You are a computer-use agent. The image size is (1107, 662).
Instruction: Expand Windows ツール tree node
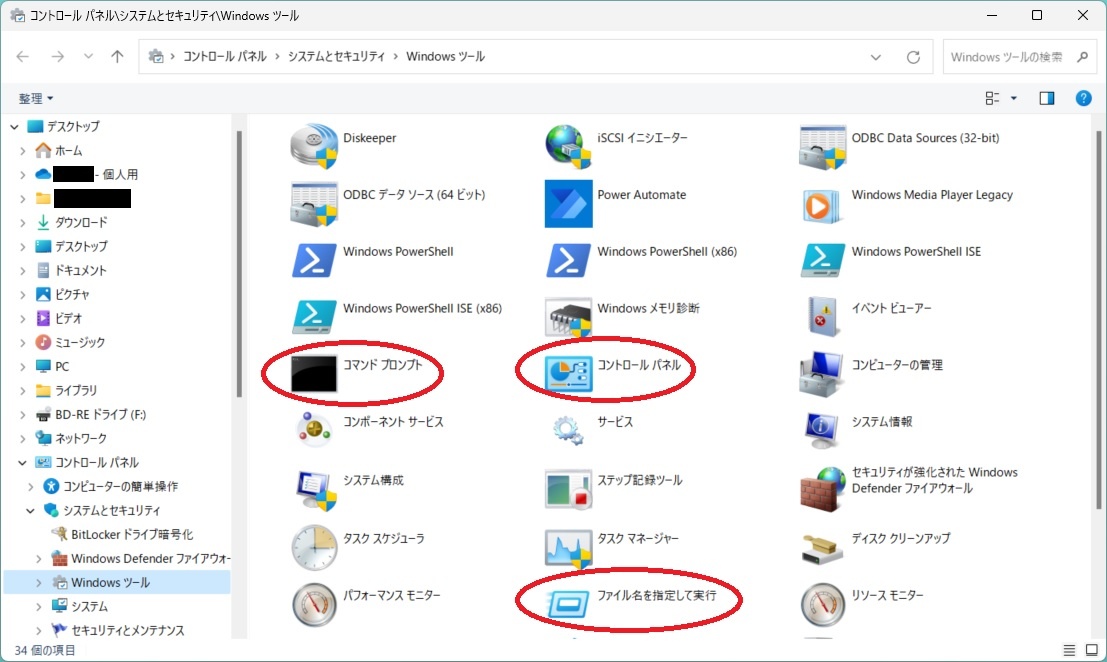point(38,583)
